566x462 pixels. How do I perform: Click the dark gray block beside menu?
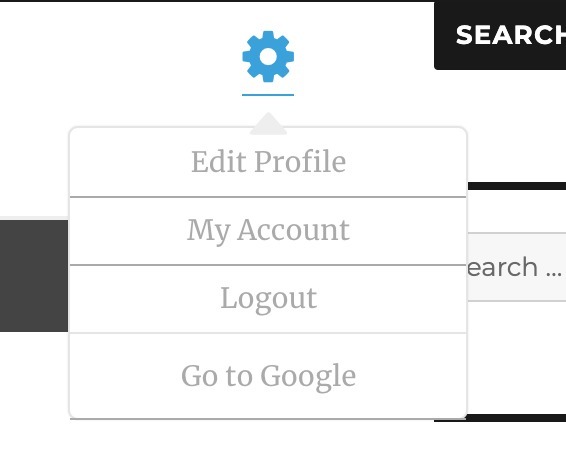pos(34,275)
